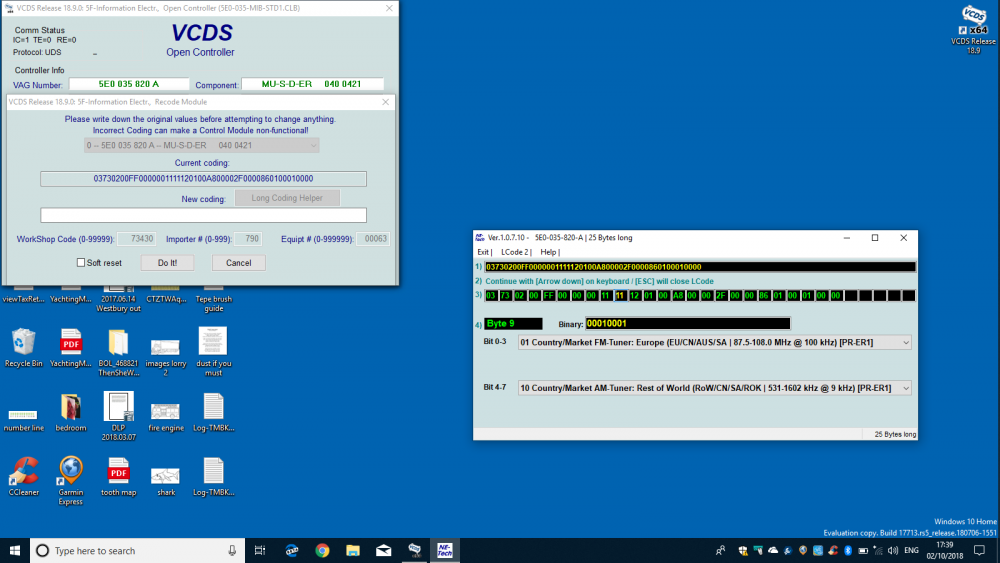The height and width of the screenshot is (563, 1000).
Task: Switch to the VCDS app in the taskbar
Action: tap(415, 550)
